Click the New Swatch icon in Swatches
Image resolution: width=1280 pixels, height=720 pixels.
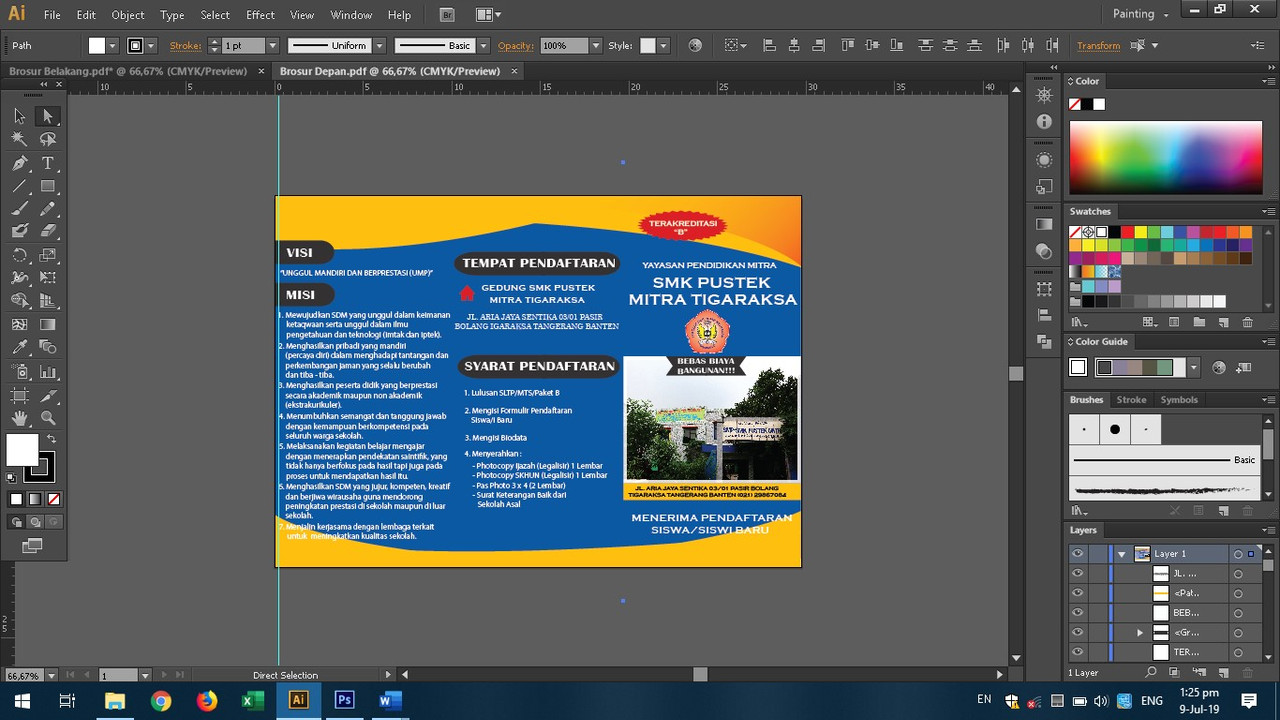pos(1223,323)
